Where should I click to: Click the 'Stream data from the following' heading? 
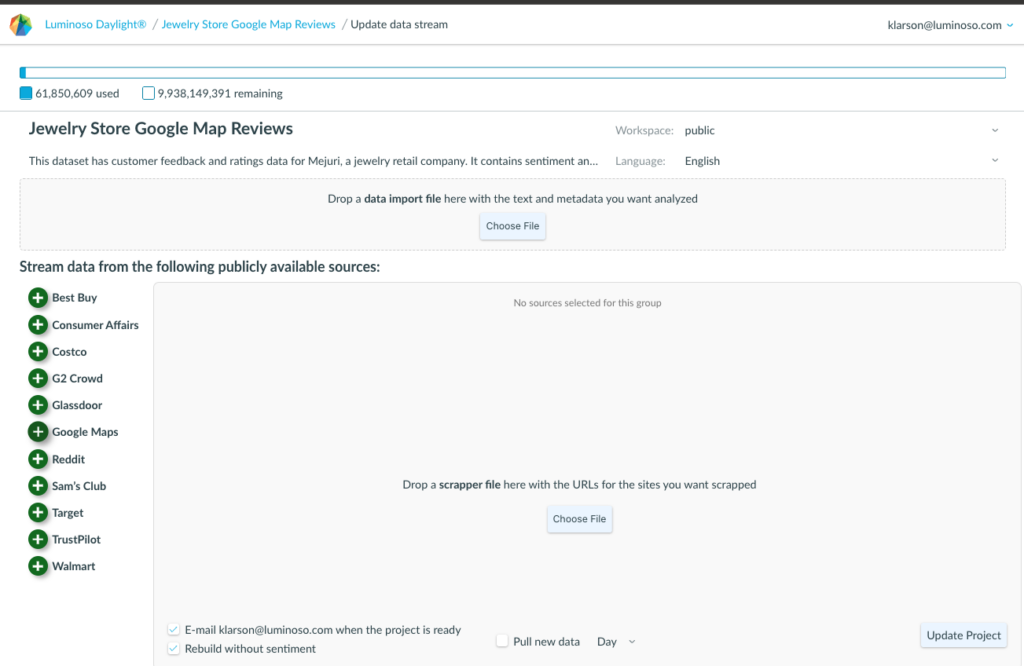(200, 266)
